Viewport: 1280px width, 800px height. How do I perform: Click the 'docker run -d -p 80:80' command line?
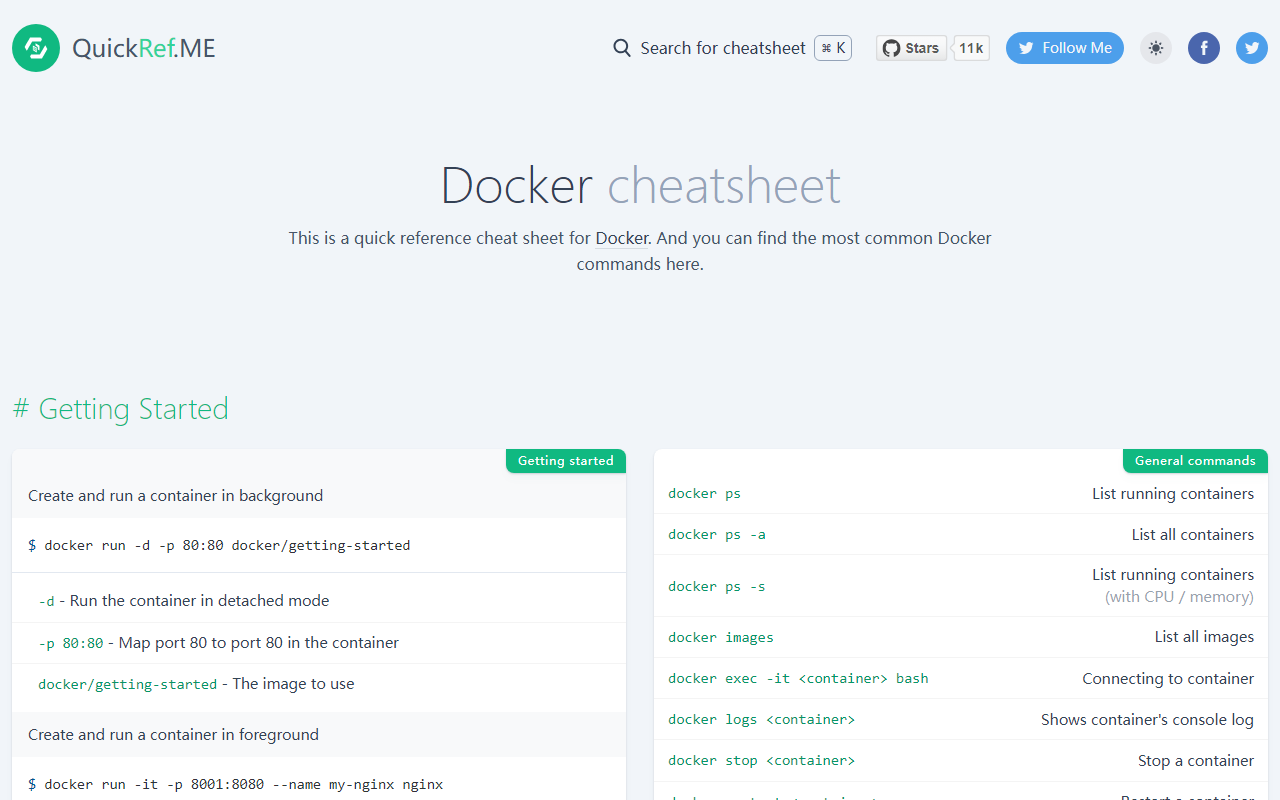point(219,546)
